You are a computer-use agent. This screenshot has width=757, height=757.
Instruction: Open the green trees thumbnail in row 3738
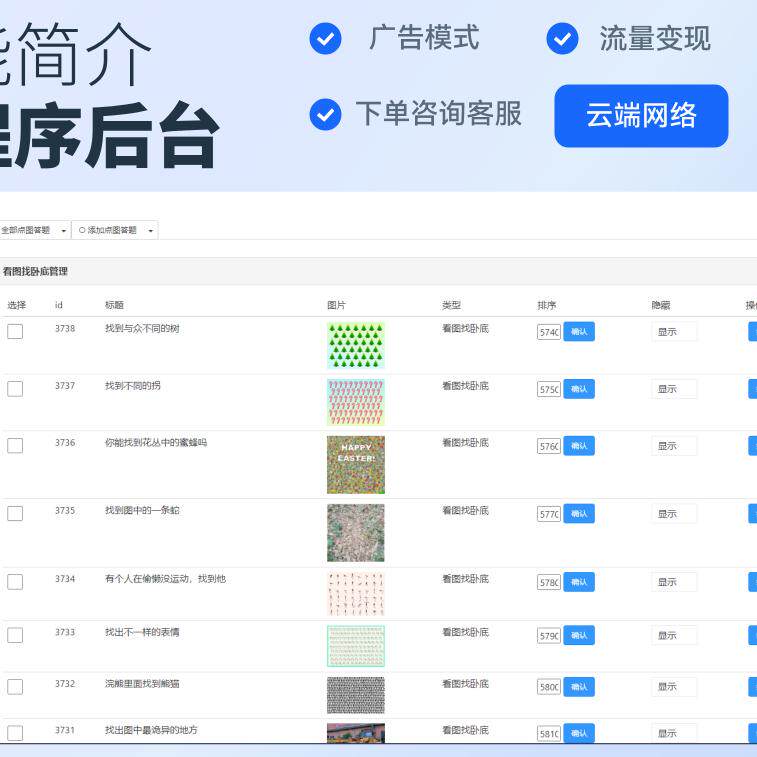point(356,345)
